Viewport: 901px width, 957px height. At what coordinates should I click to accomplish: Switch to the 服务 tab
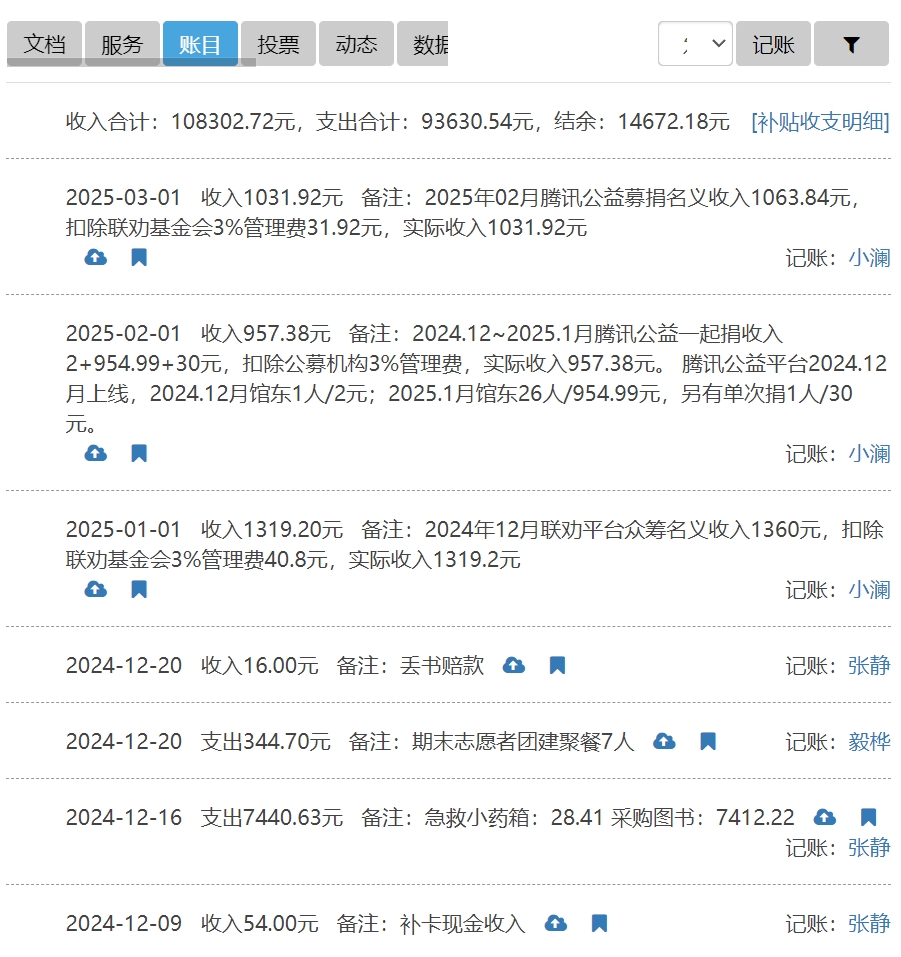pos(122,44)
